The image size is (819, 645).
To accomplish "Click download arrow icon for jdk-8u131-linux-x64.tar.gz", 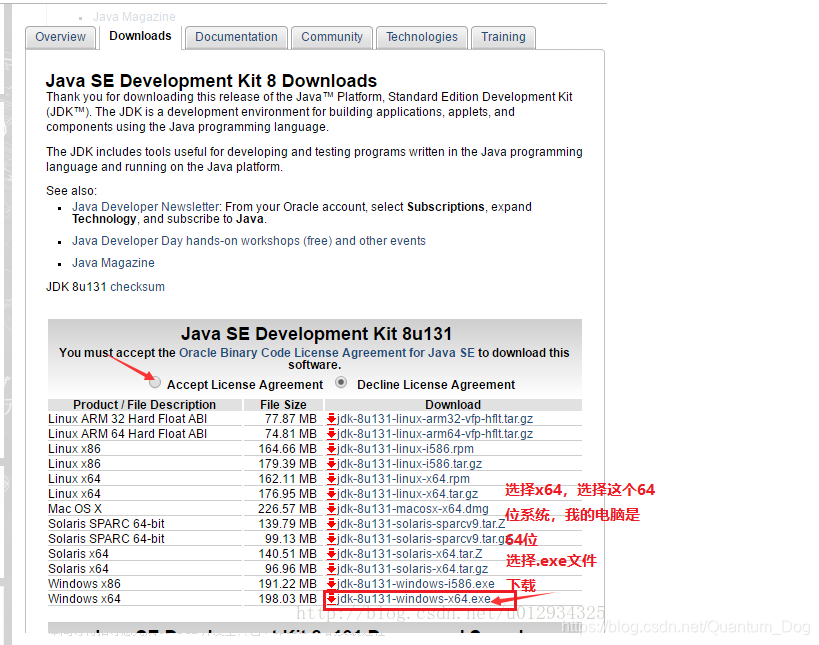I will [331, 494].
